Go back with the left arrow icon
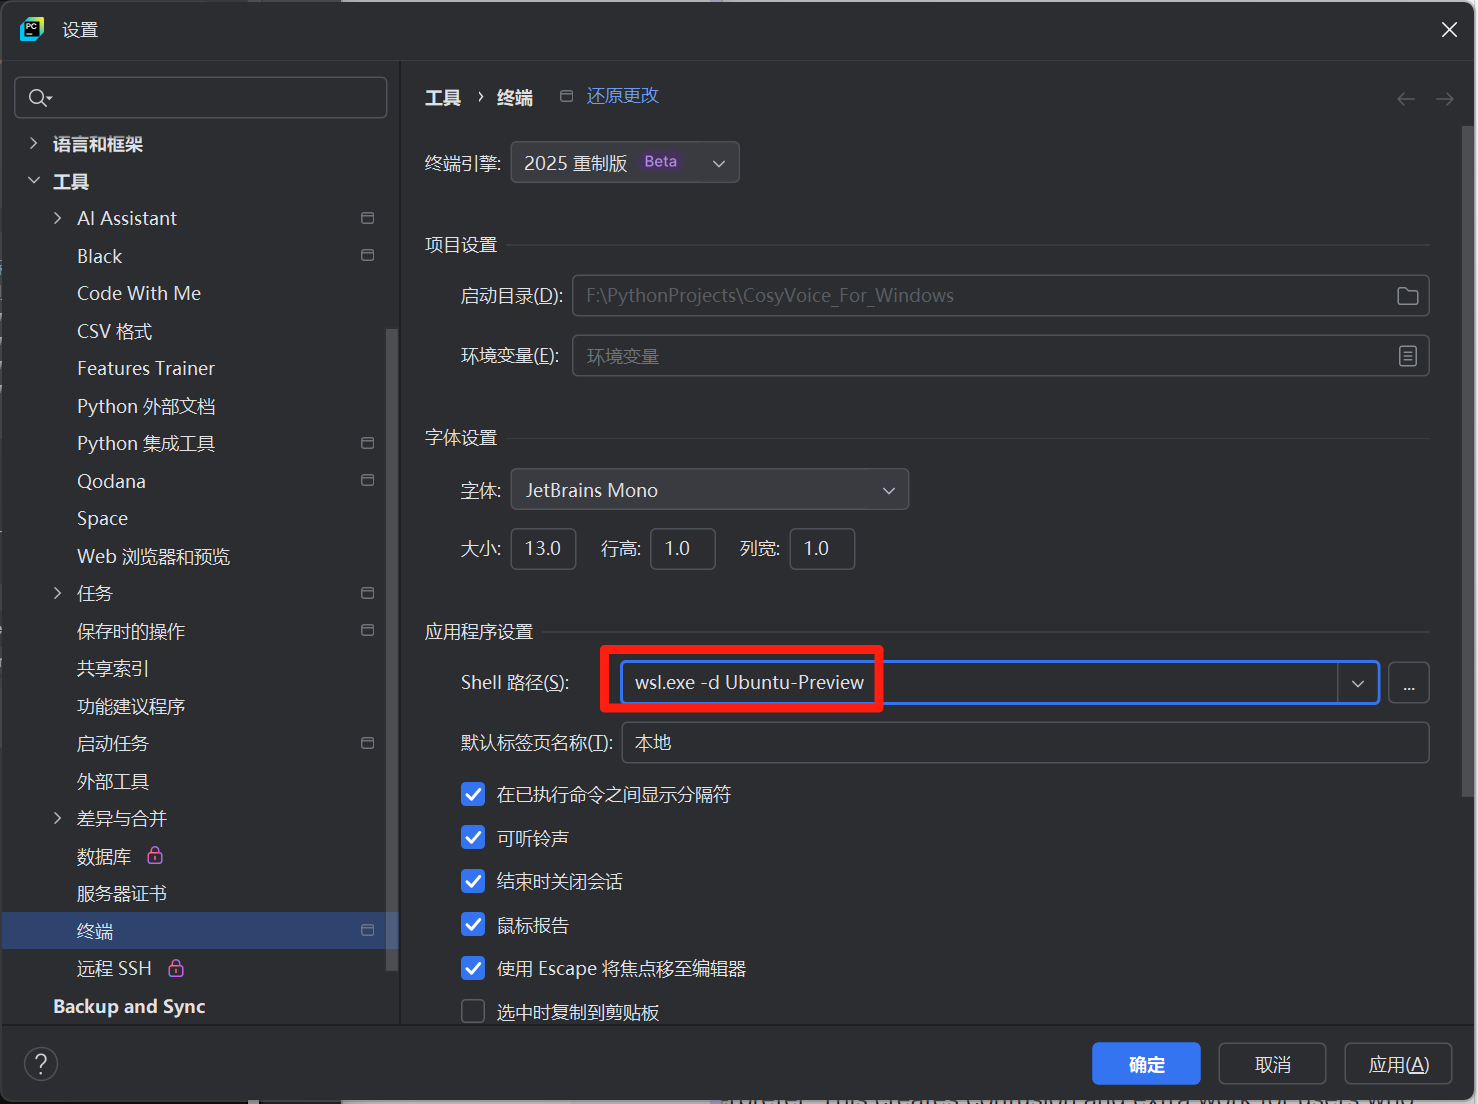The height and width of the screenshot is (1104, 1478). (x=1405, y=98)
